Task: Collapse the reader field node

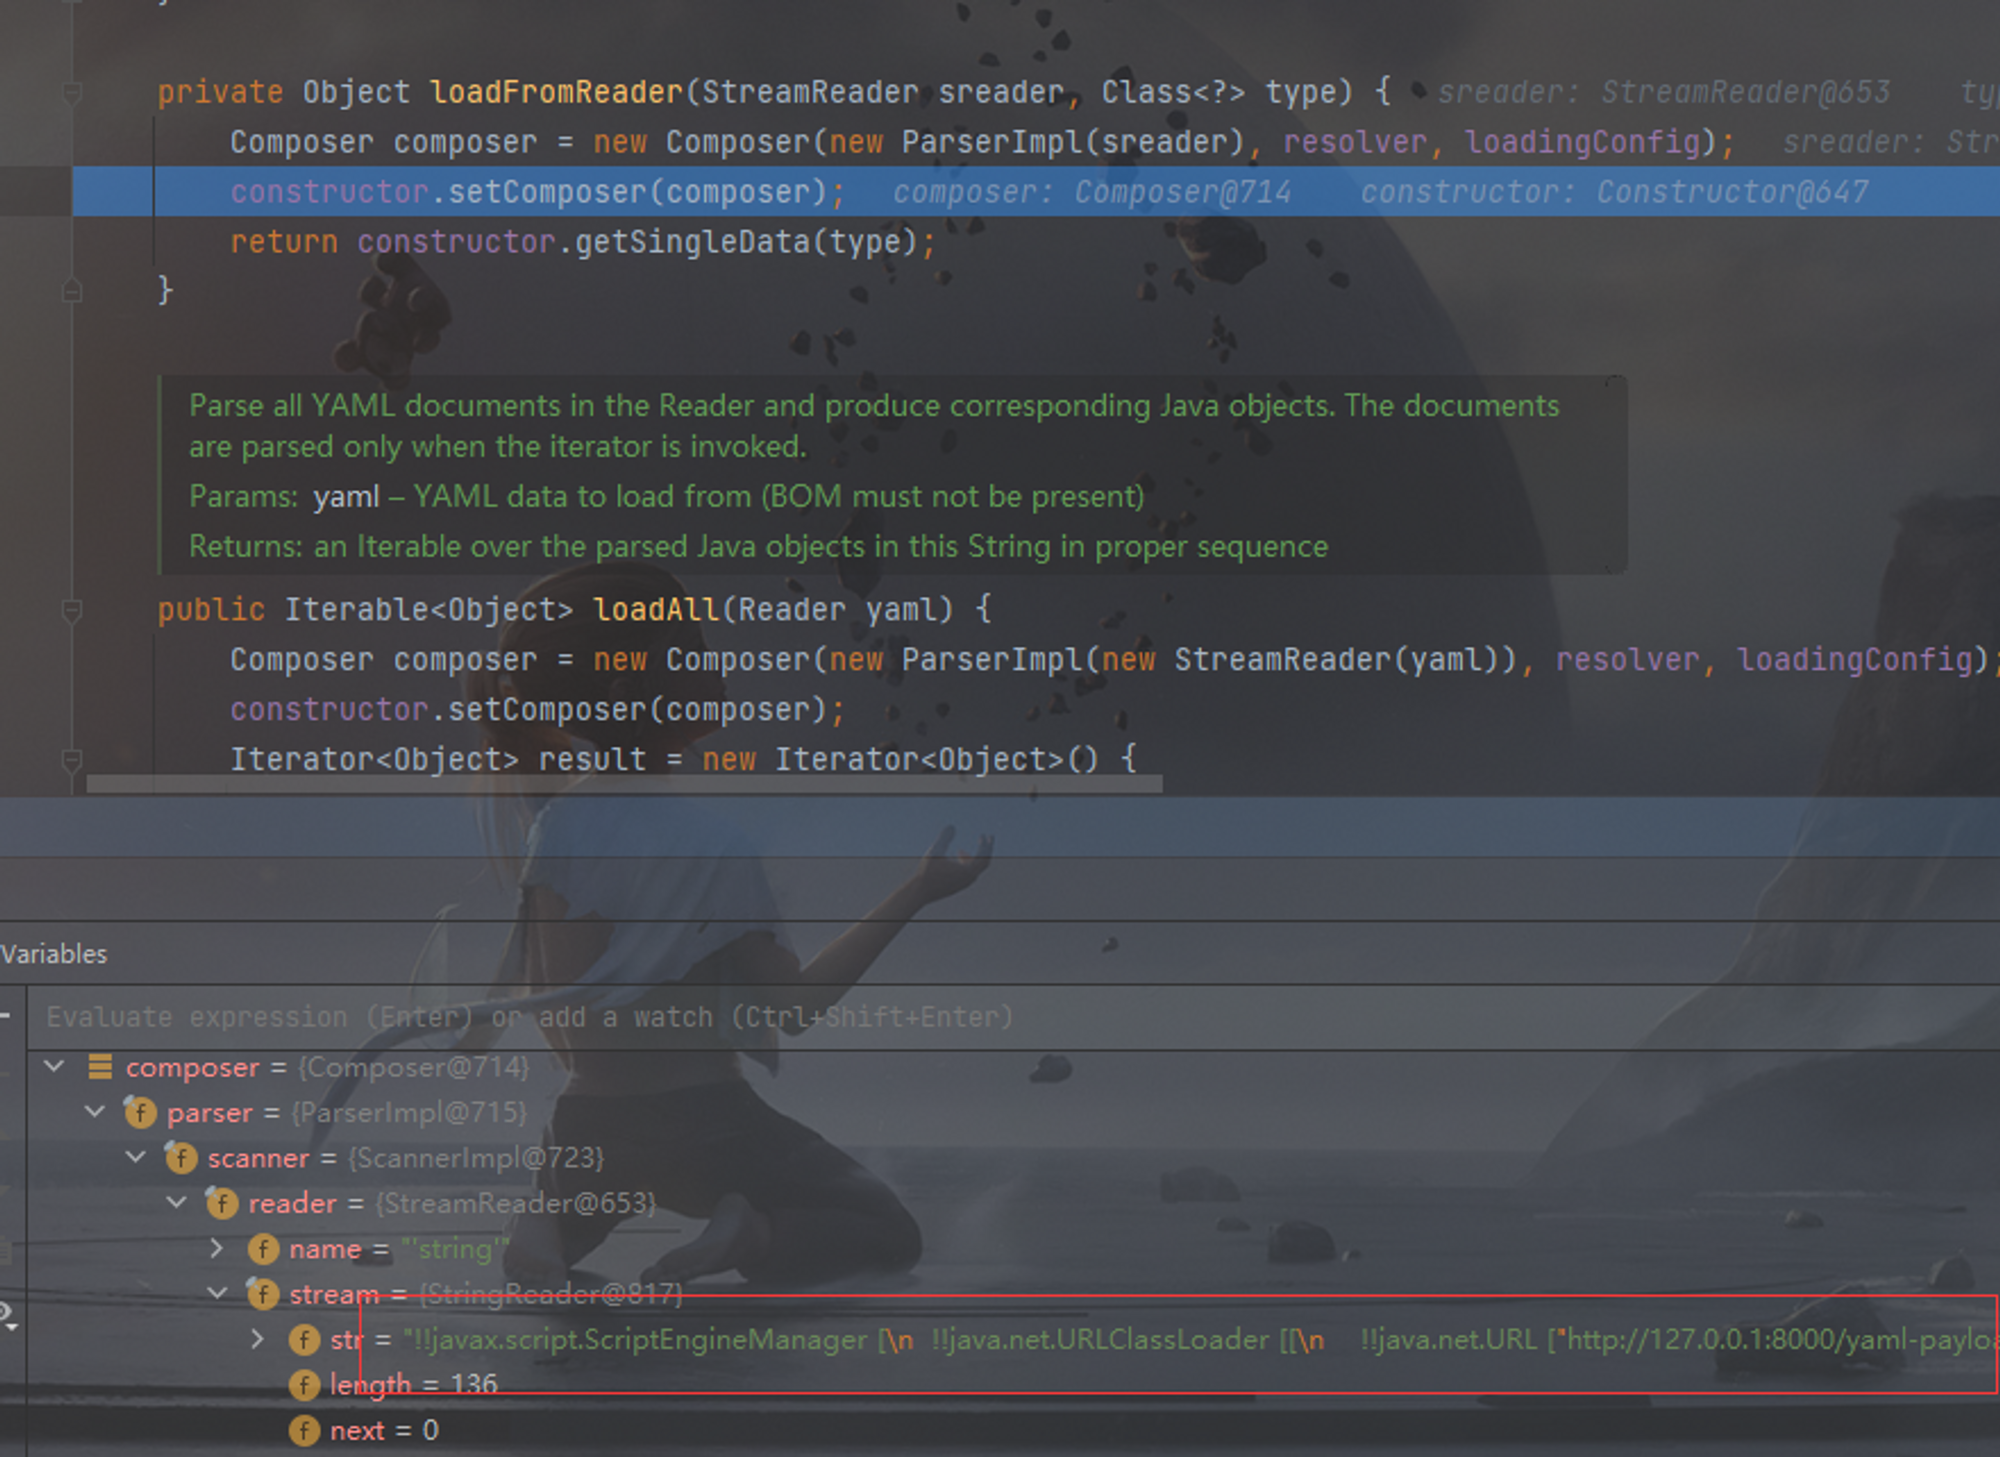Action: [177, 1202]
